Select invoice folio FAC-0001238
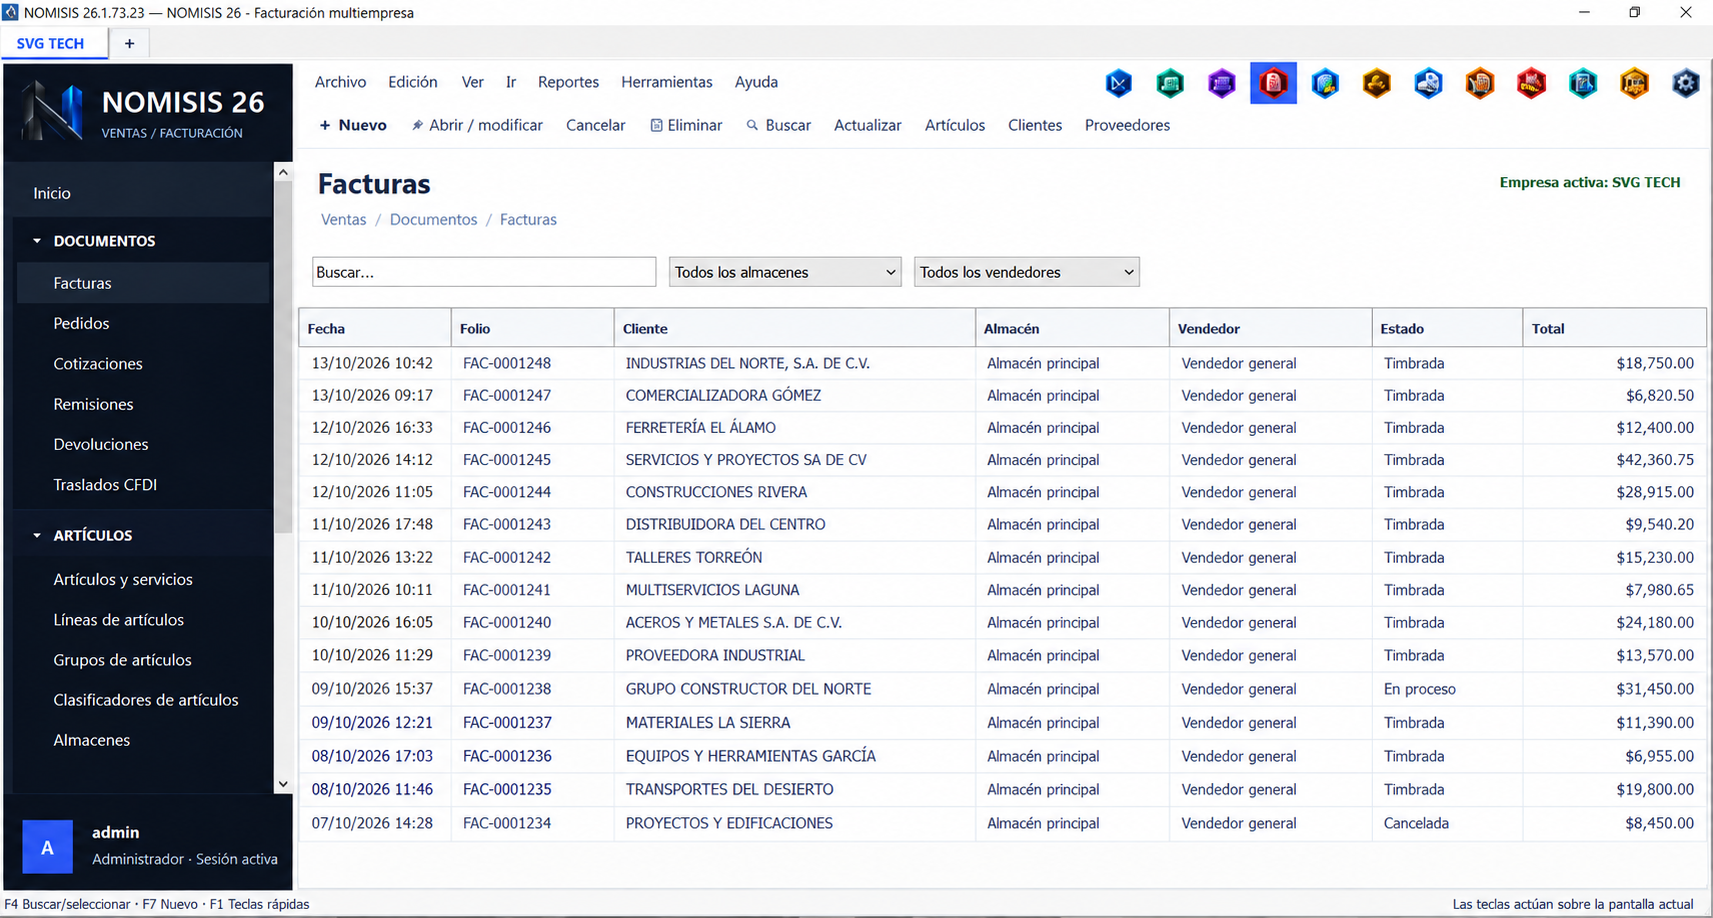 pos(507,689)
